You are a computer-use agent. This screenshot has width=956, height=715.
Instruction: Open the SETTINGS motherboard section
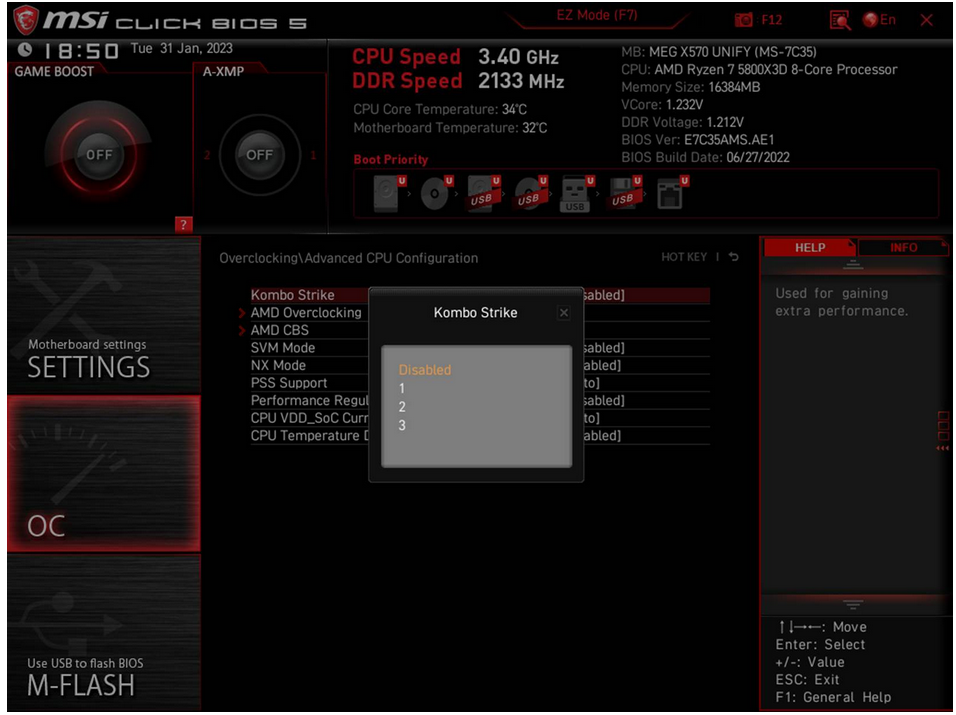click(x=104, y=315)
